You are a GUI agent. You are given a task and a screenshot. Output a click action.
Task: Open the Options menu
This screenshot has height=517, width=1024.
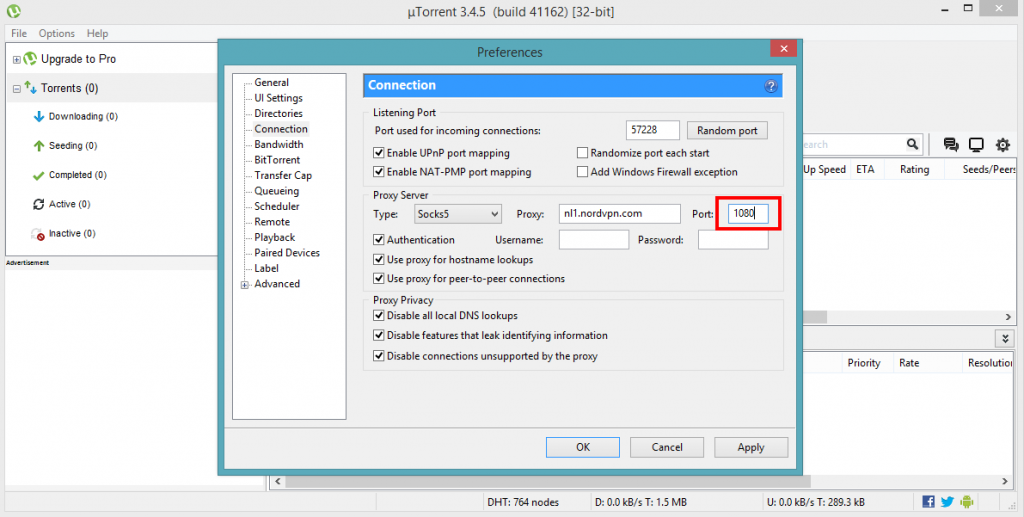point(56,33)
